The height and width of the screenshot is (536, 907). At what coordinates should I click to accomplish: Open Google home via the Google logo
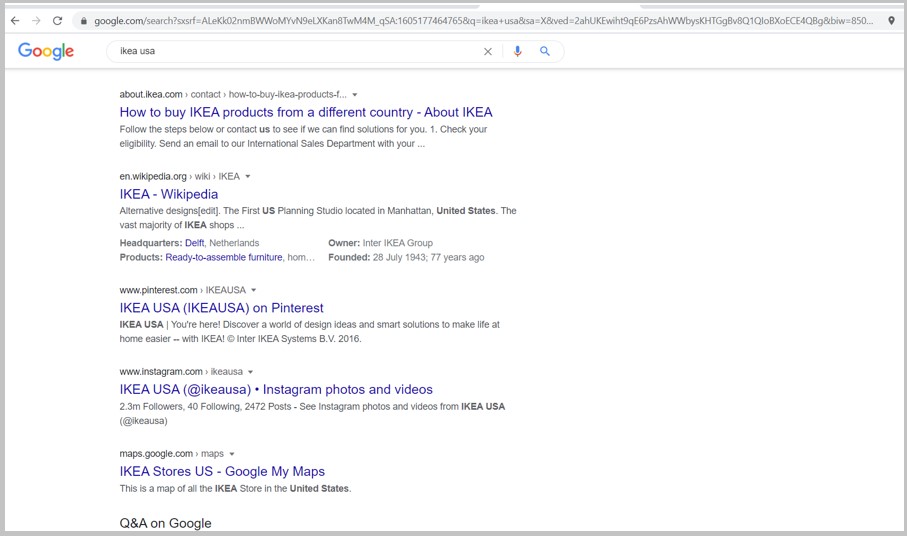[46, 51]
